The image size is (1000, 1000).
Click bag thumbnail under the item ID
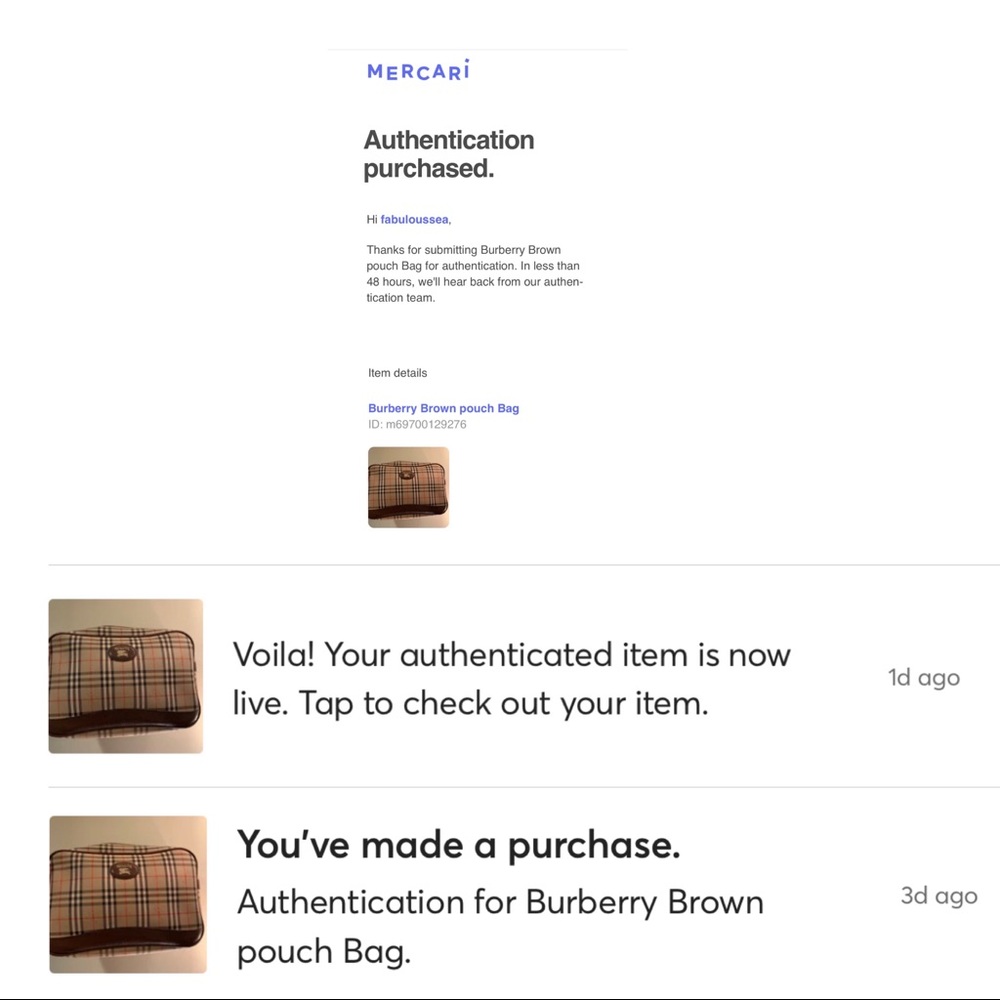408,487
